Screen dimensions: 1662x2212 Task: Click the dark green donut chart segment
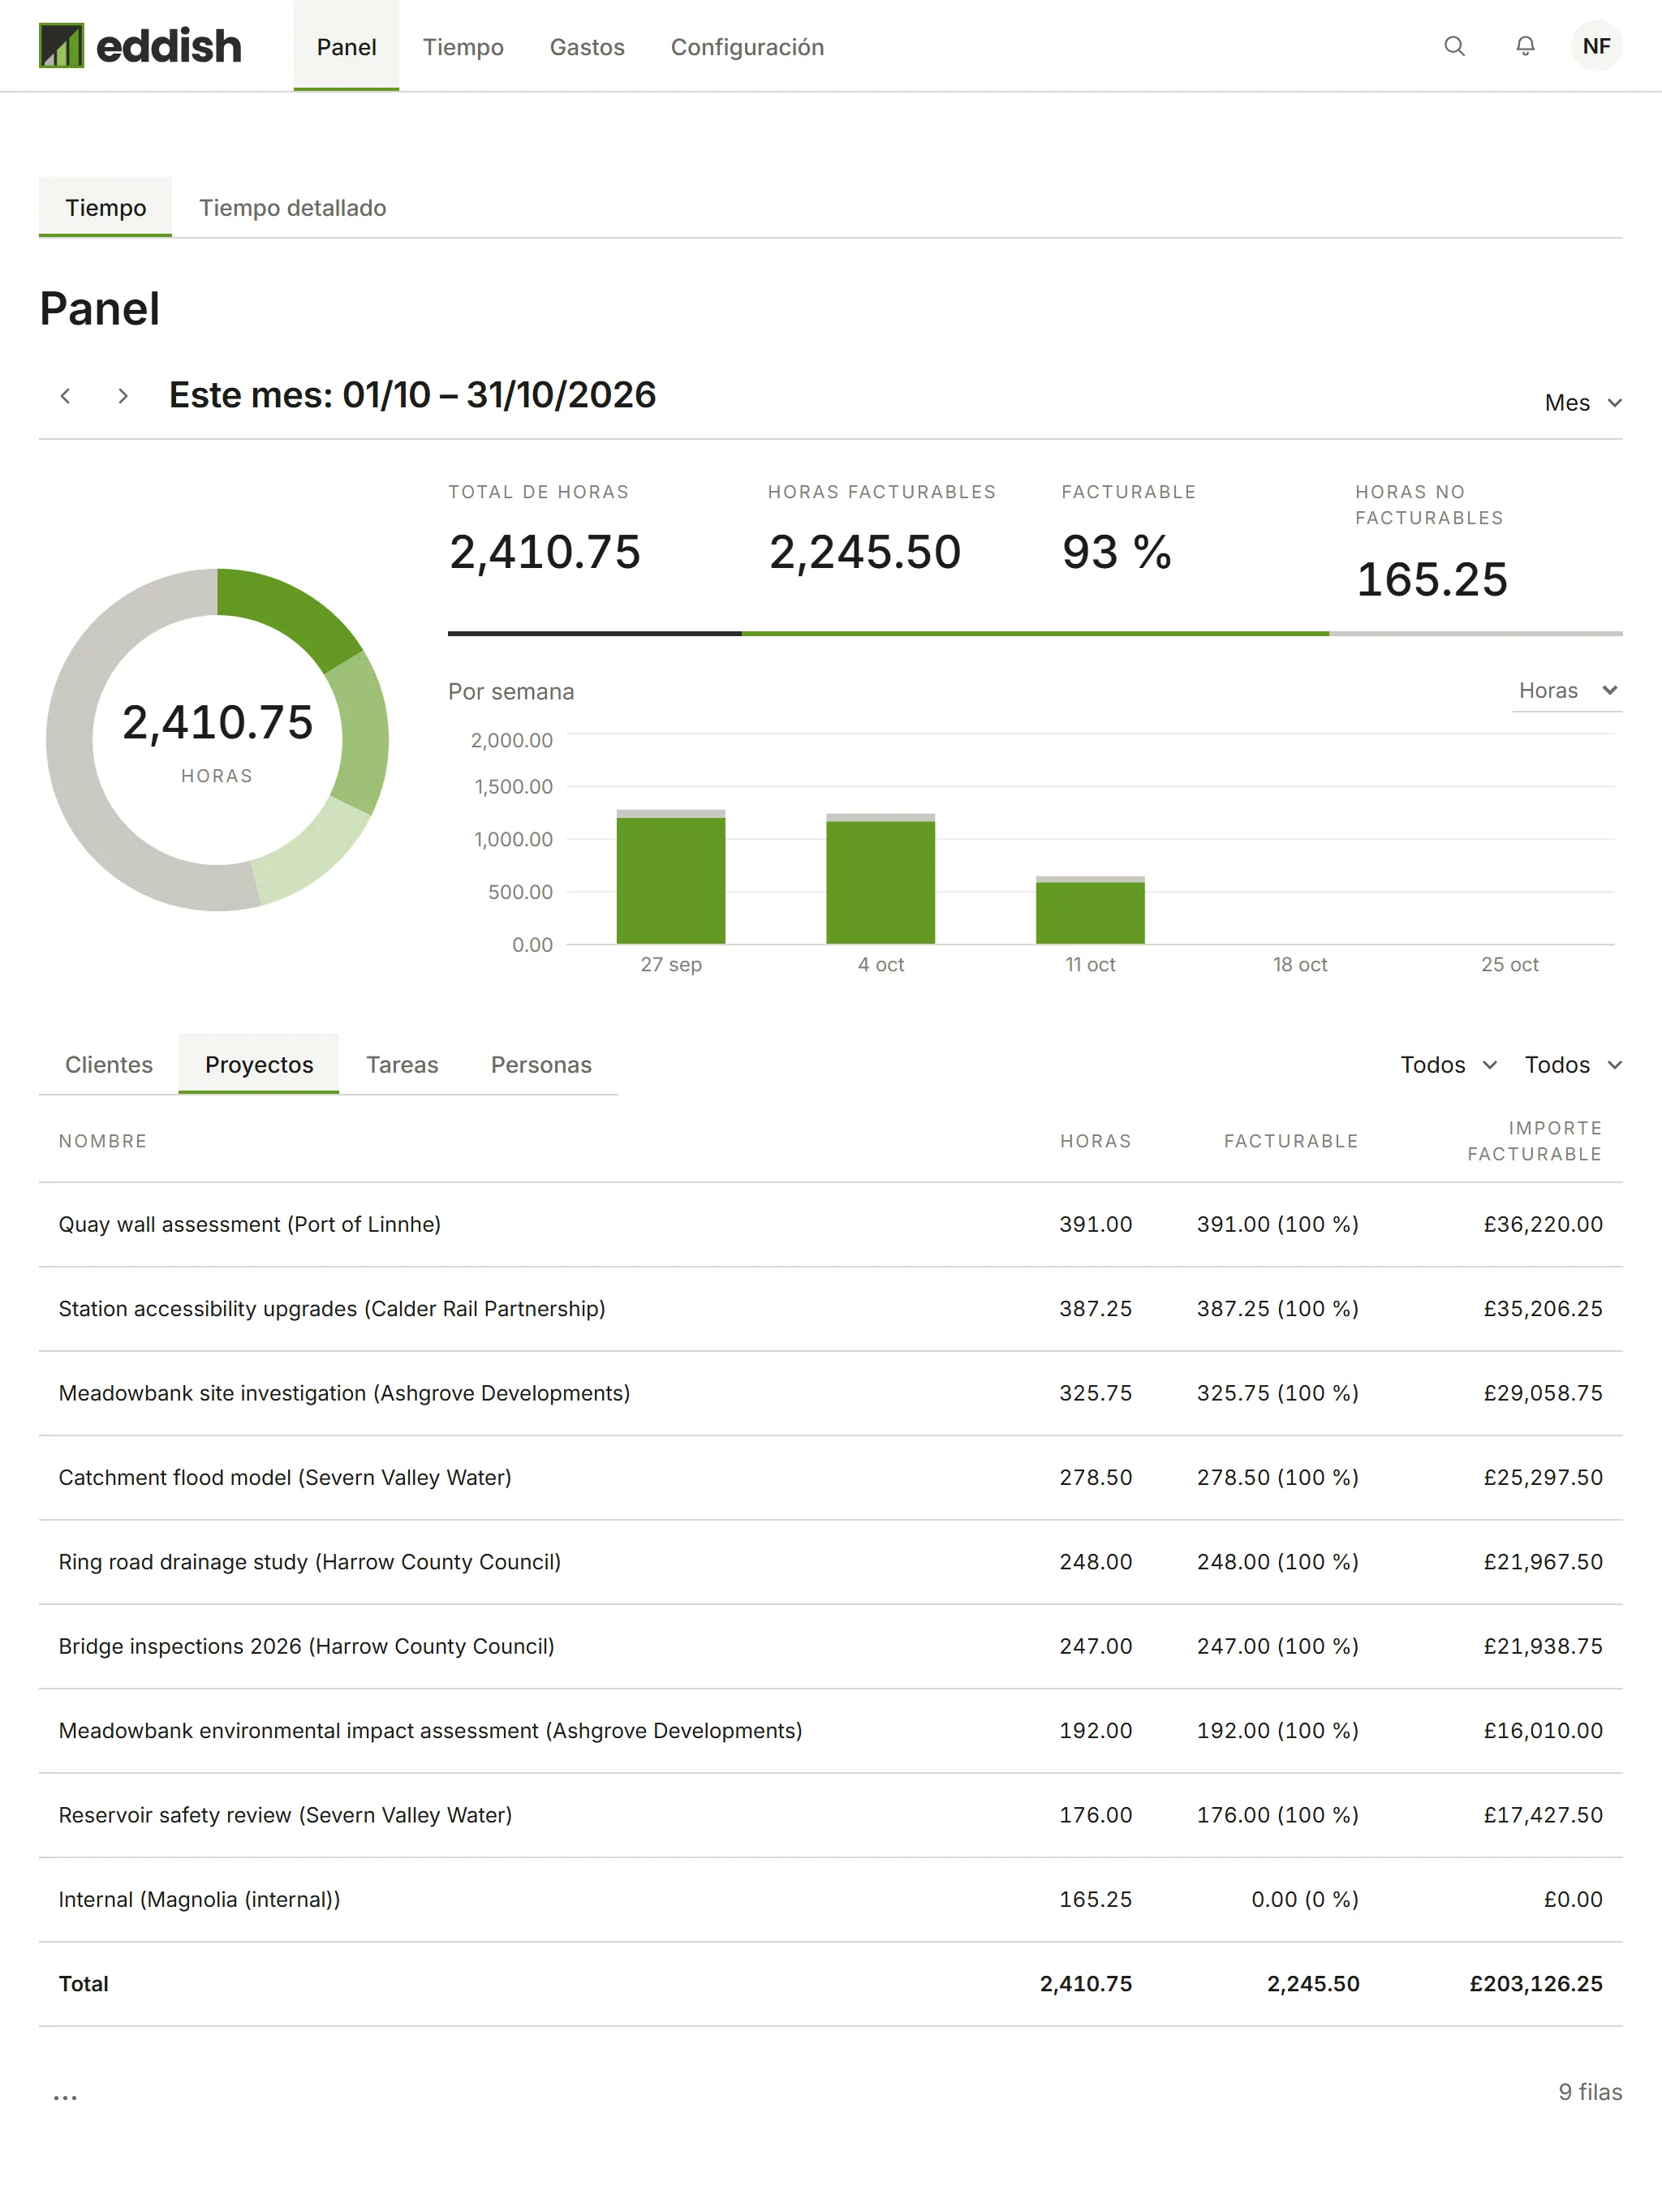[286, 610]
